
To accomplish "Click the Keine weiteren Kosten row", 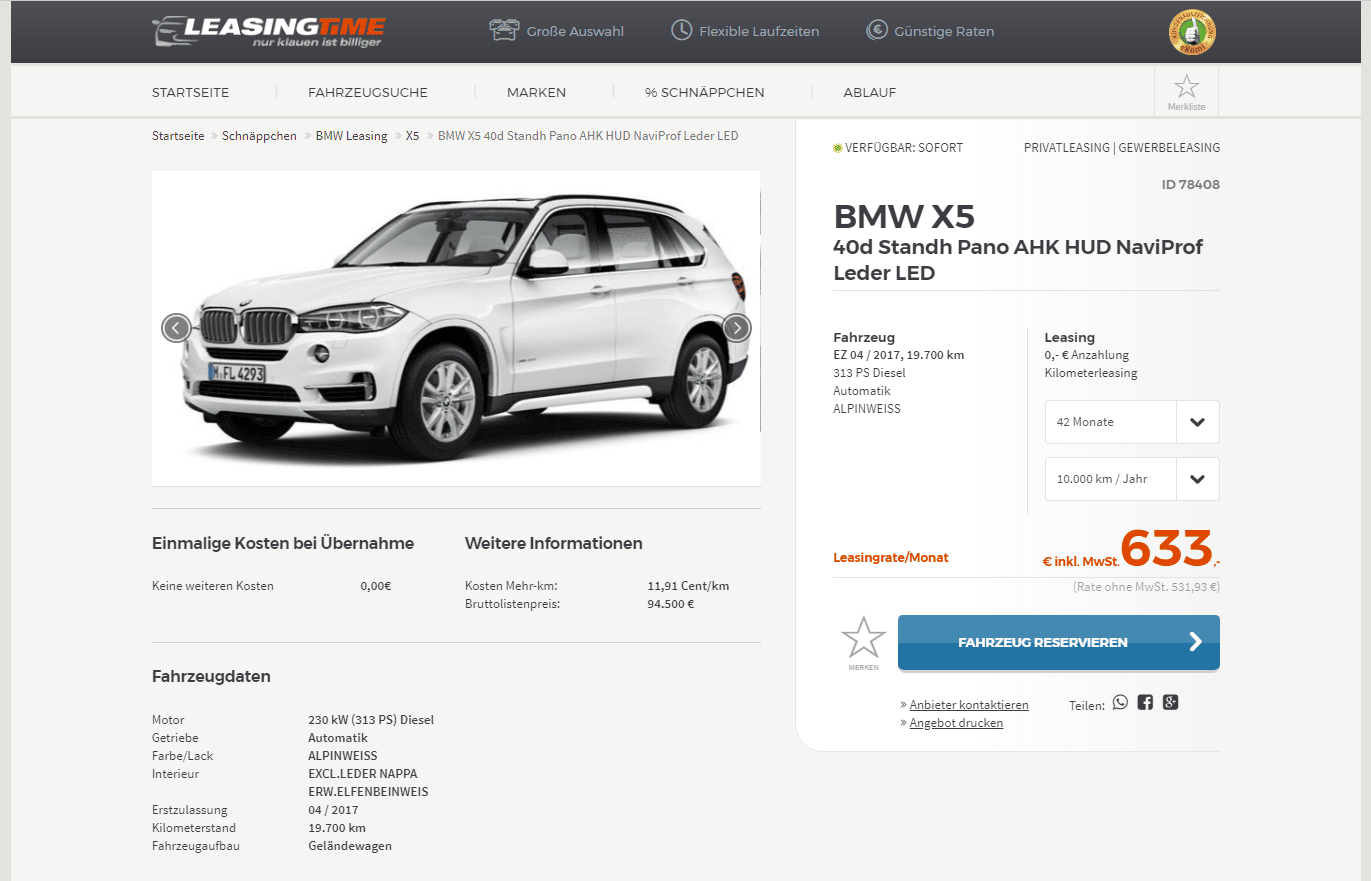I will (x=272, y=586).
